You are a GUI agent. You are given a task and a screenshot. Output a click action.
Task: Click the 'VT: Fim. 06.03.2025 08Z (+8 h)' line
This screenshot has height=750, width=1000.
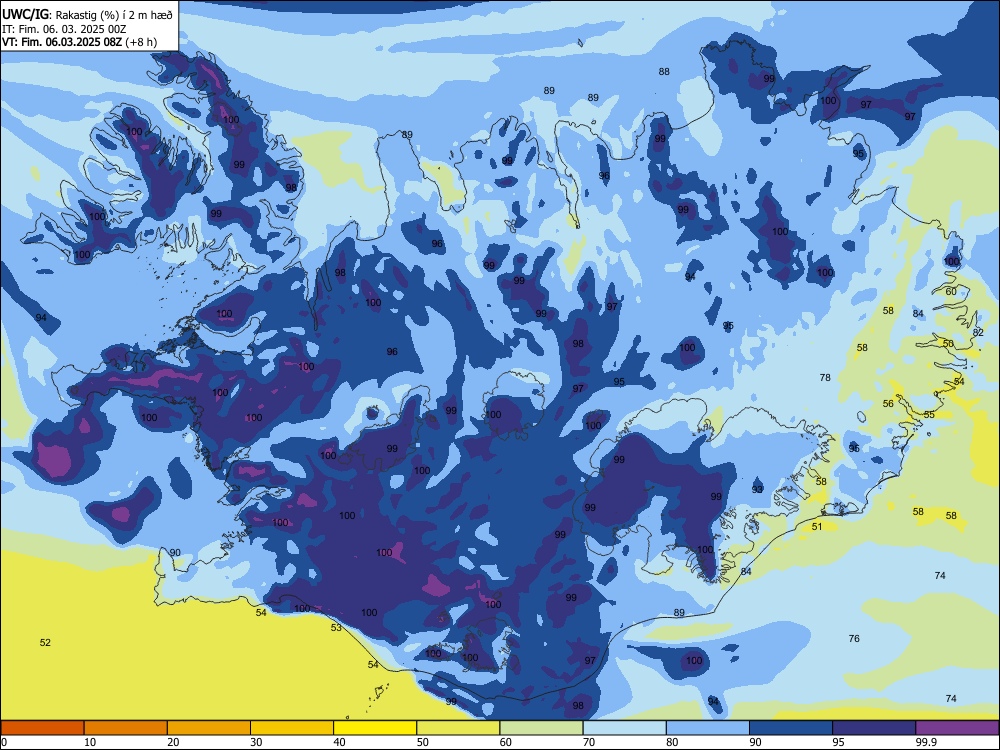point(80,42)
